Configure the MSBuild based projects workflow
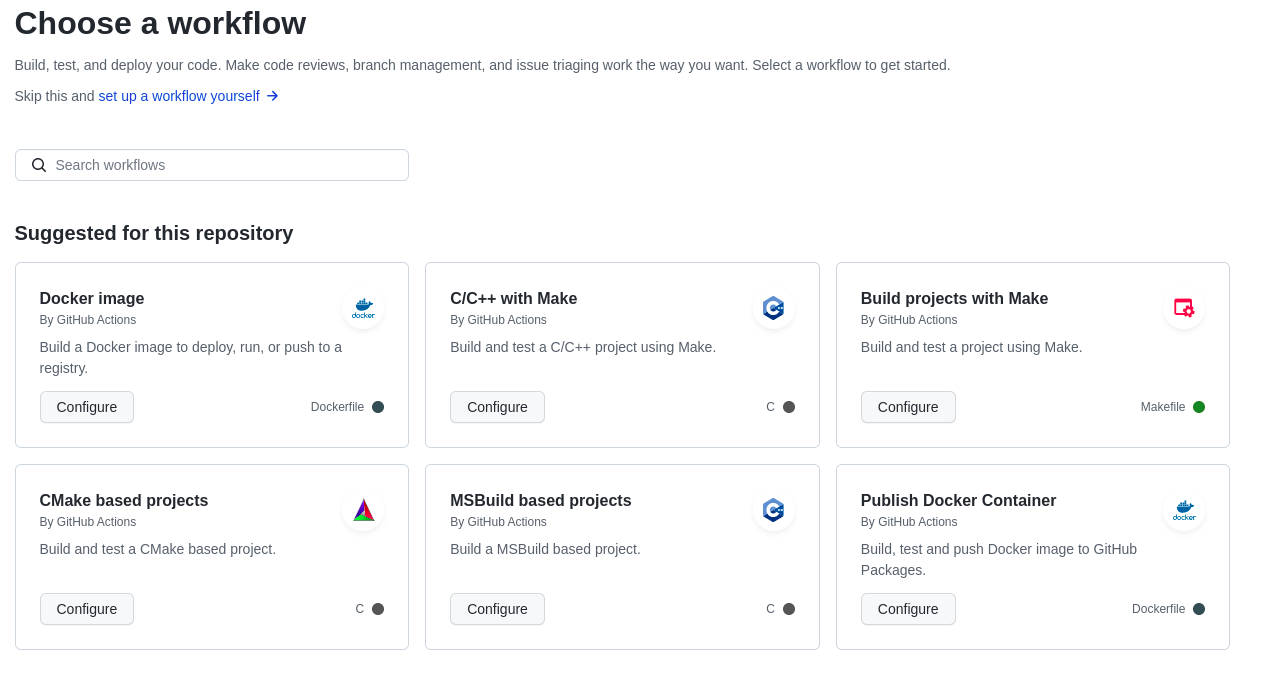1262x678 pixels. (497, 609)
